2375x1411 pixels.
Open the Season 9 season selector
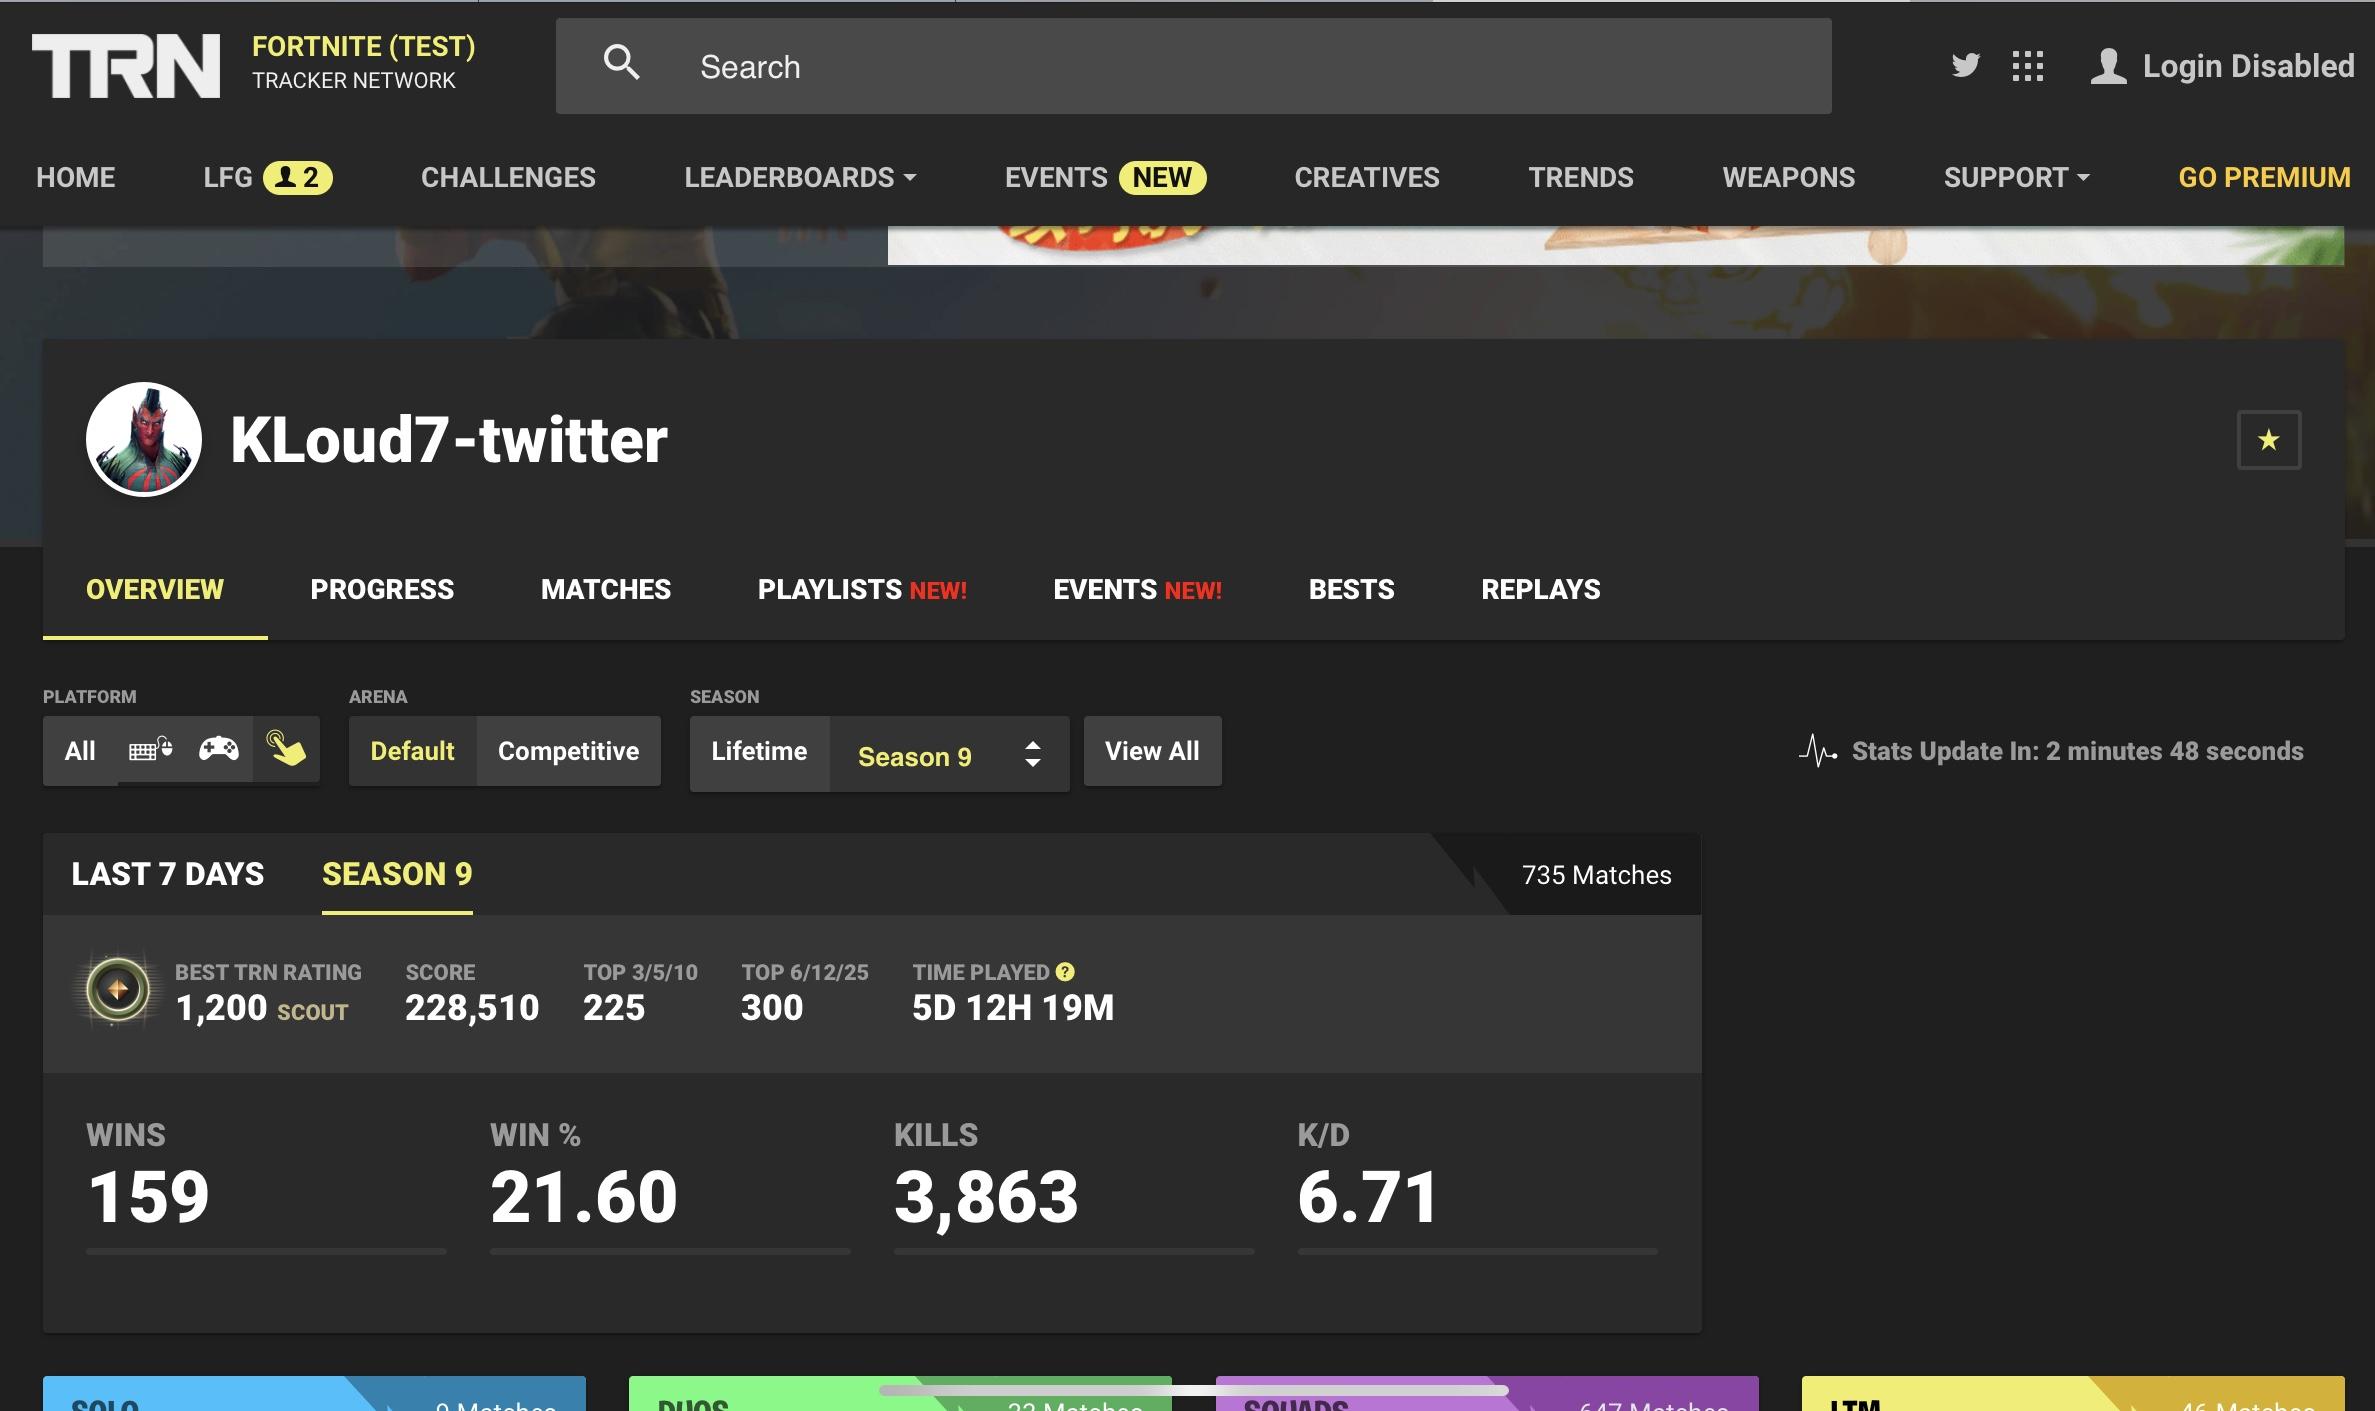coord(949,755)
